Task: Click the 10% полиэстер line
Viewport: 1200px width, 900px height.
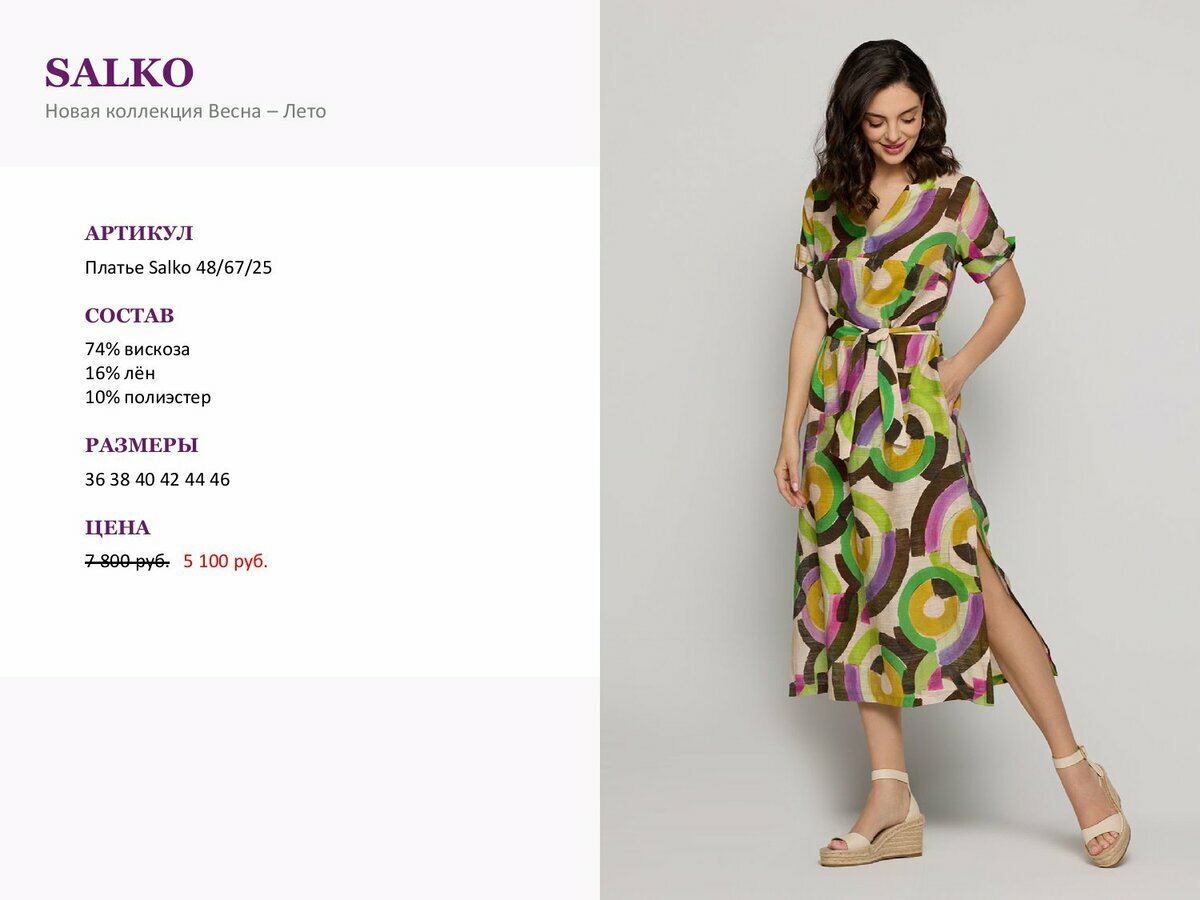Action: (148, 397)
